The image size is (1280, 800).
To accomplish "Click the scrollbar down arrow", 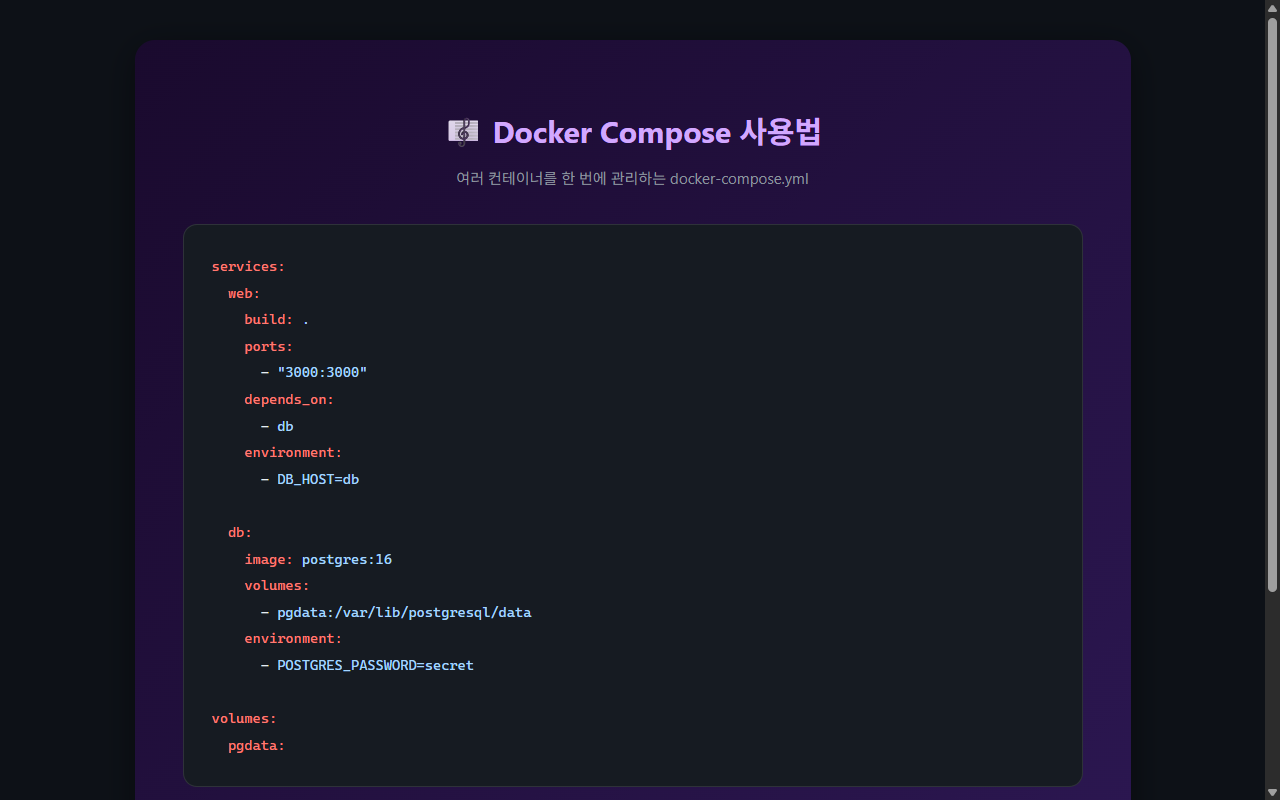I will [x=1273, y=793].
